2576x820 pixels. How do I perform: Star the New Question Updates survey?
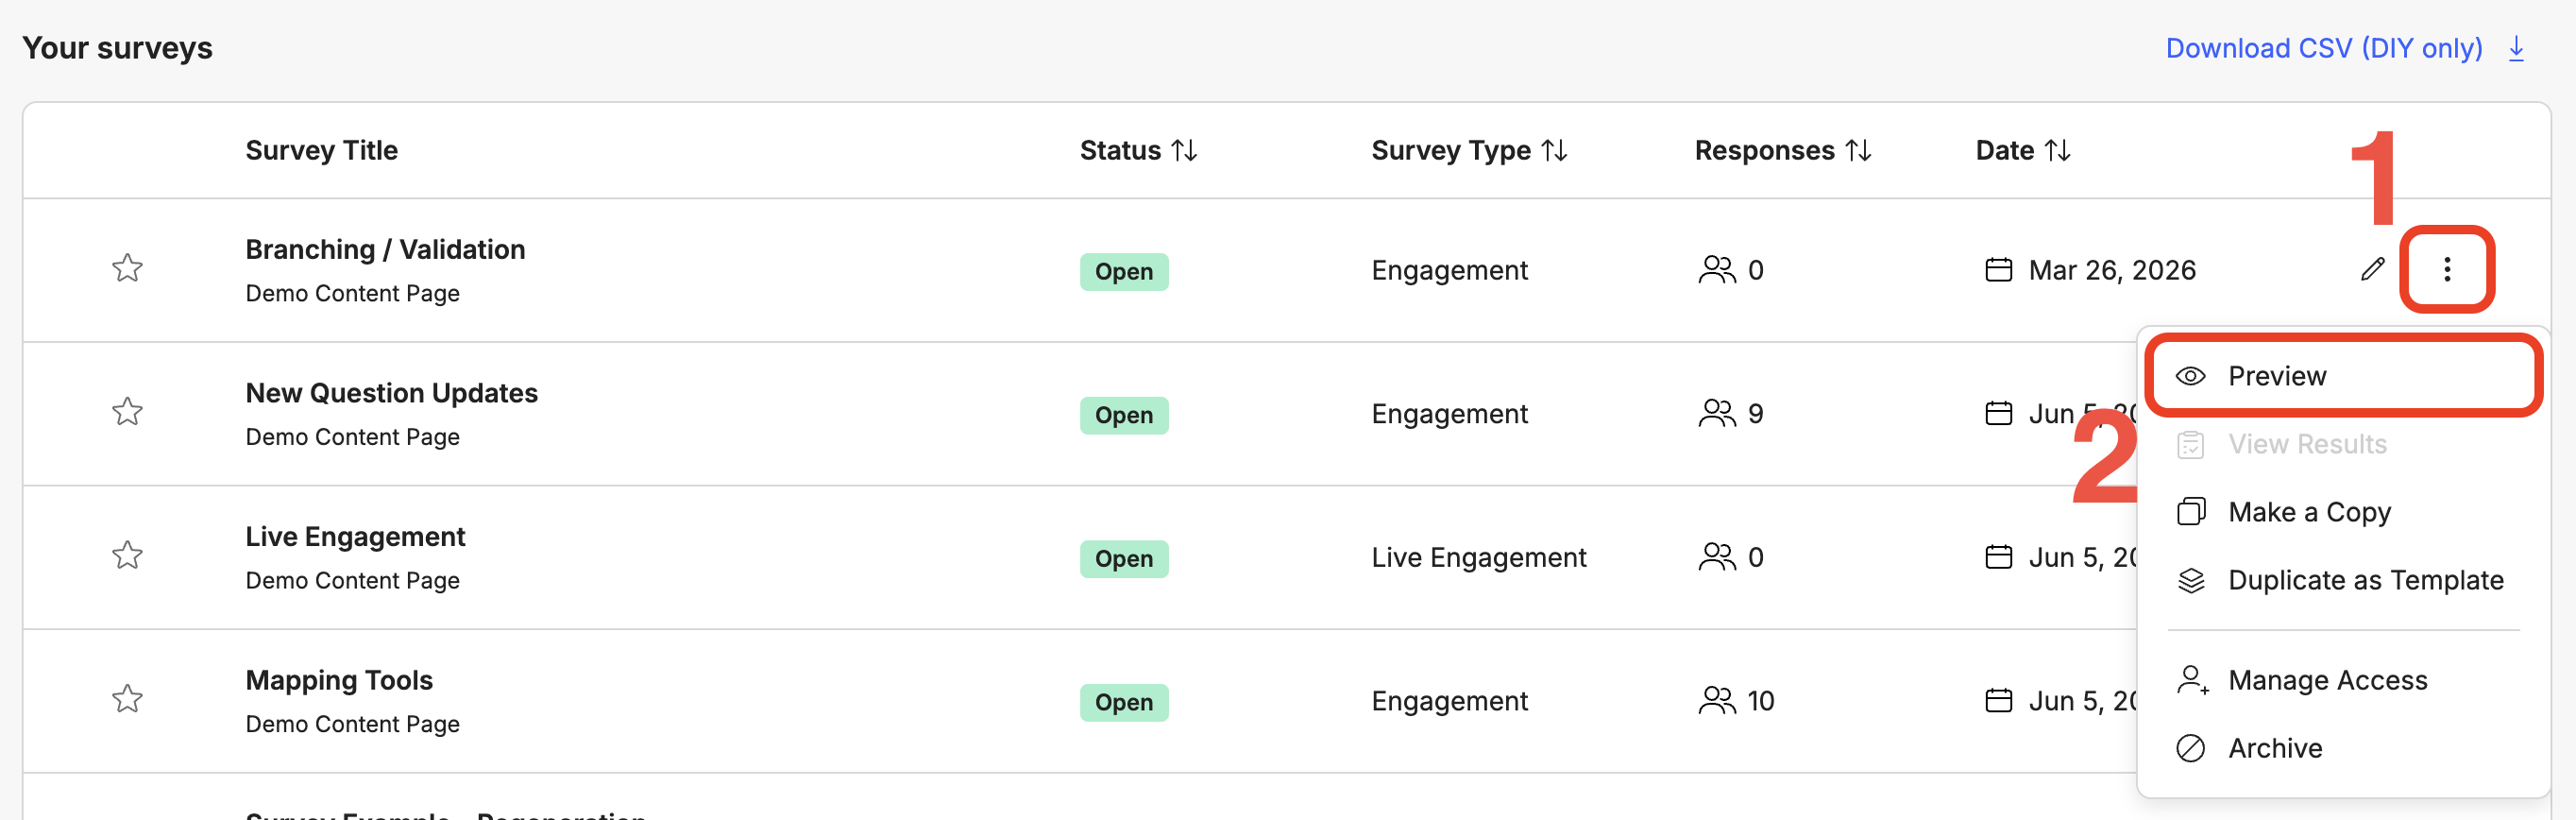click(127, 411)
